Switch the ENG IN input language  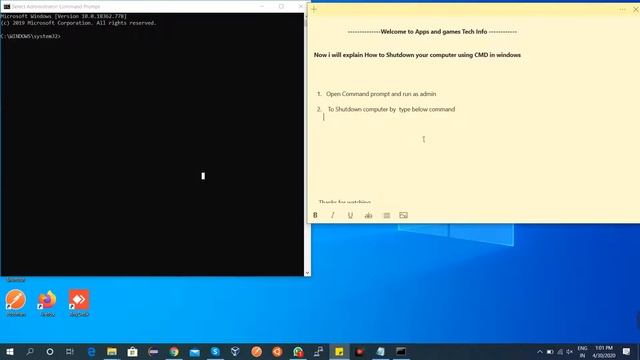coord(582,352)
